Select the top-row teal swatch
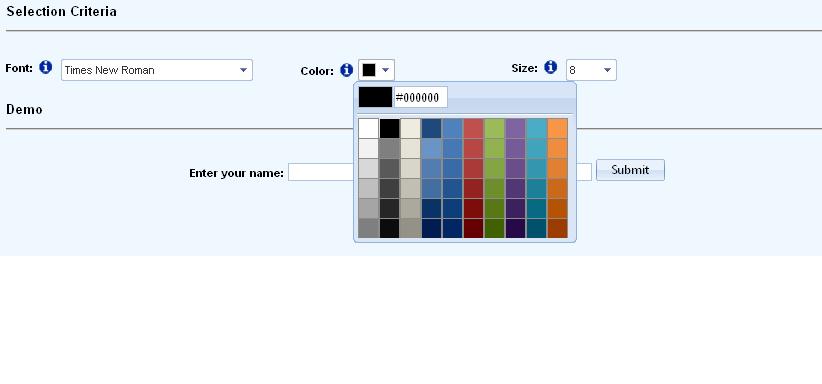Image resolution: width=822 pixels, height=384 pixels. [536, 129]
